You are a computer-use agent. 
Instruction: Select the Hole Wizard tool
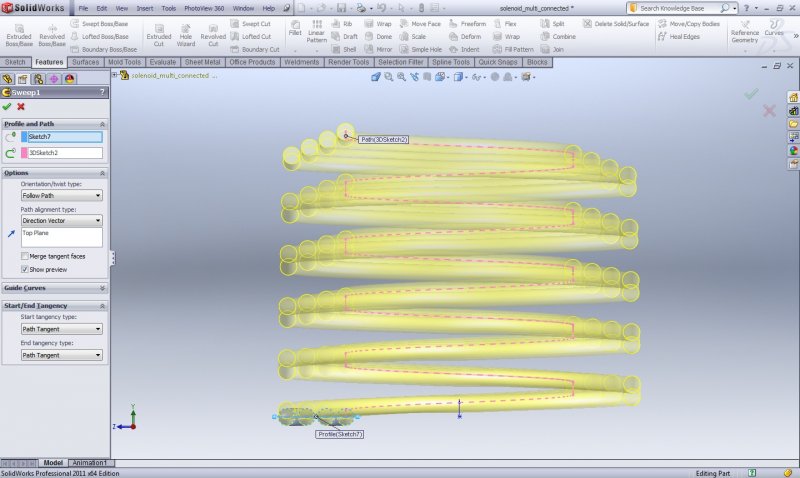tap(186, 34)
